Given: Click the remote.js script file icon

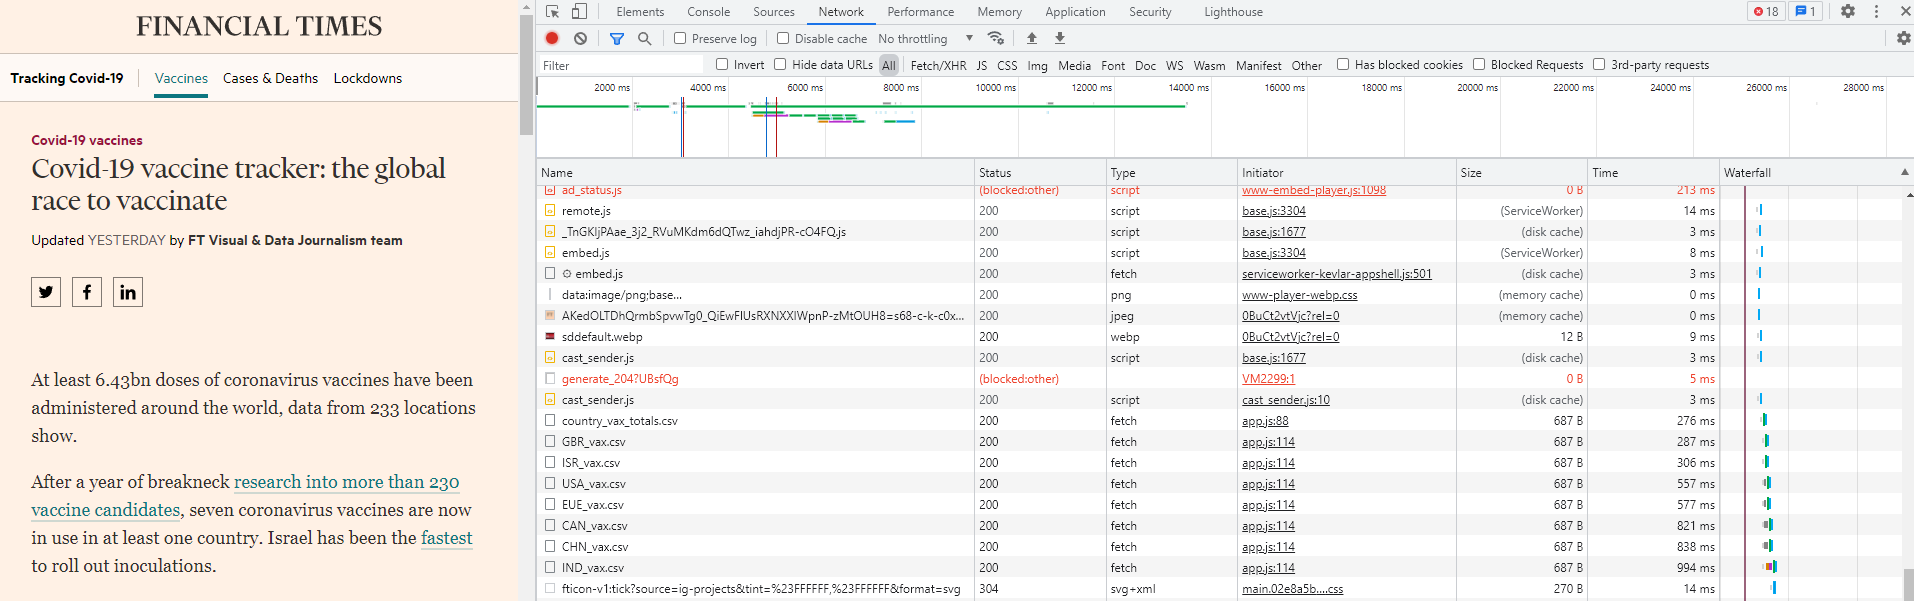Looking at the screenshot, I should (550, 211).
